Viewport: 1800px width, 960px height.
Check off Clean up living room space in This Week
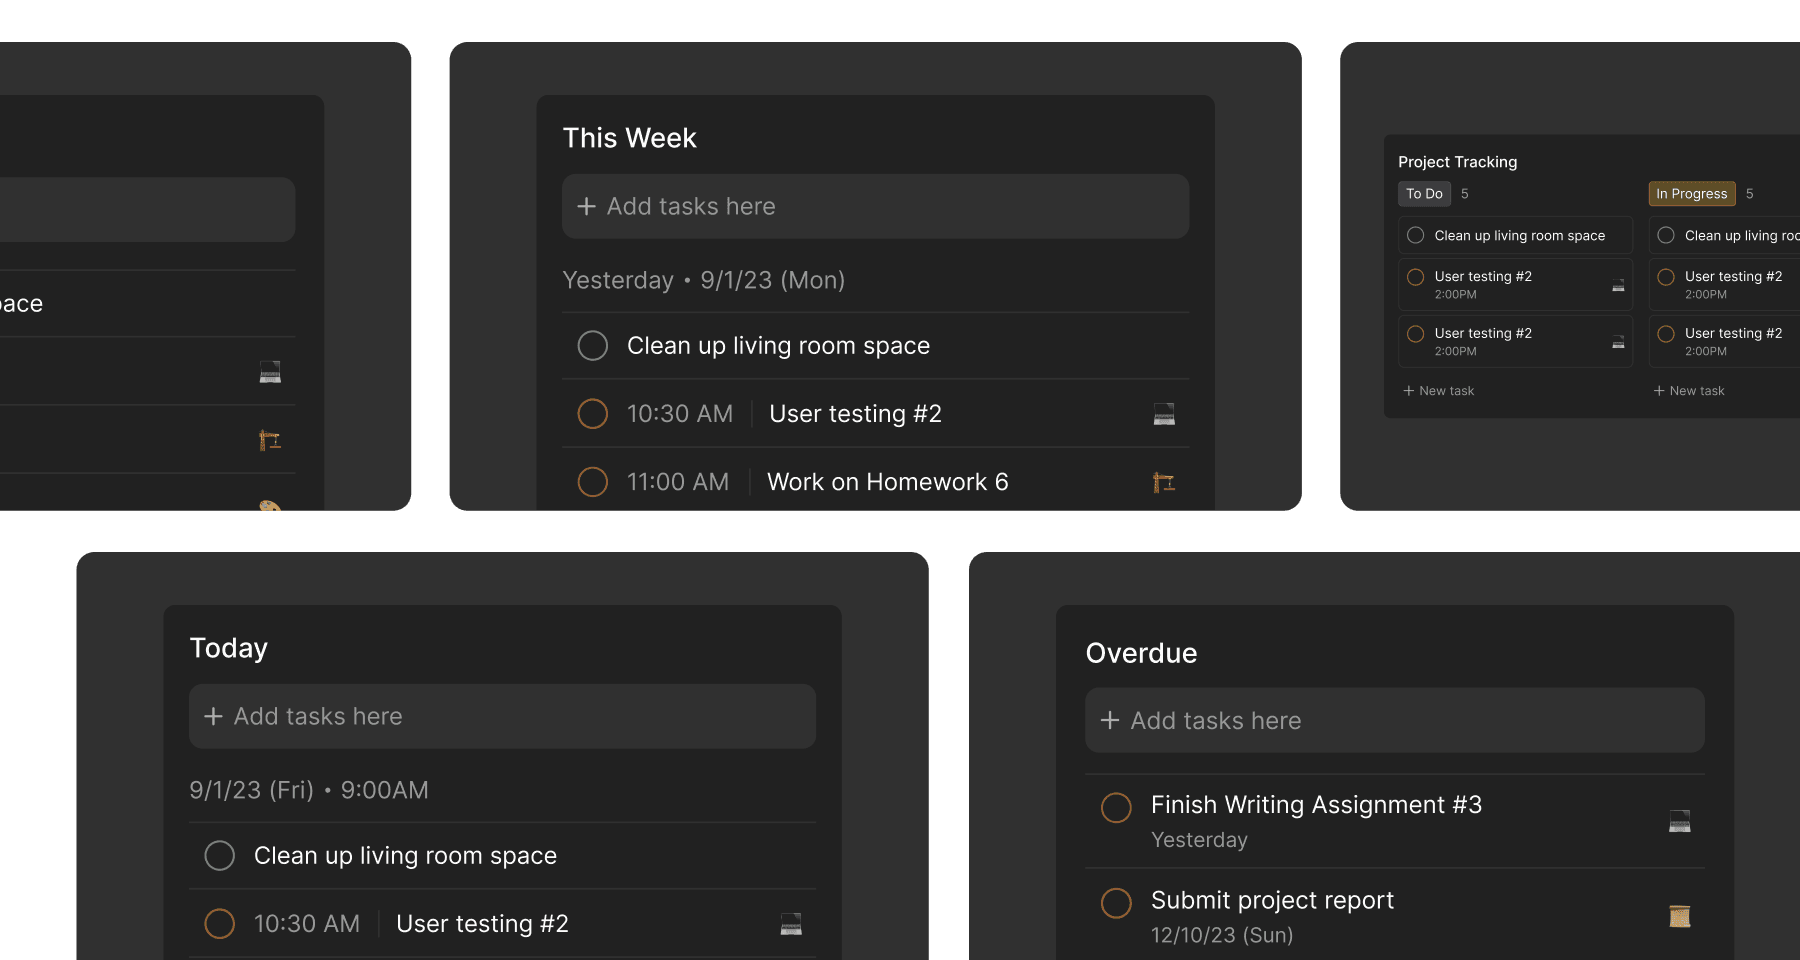pos(593,346)
